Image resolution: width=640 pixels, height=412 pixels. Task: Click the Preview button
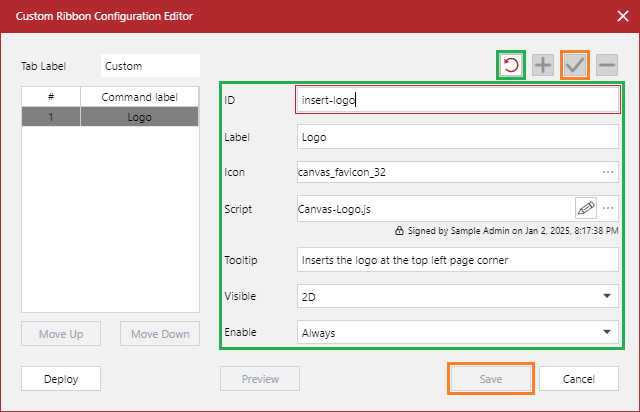pos(260,379)
